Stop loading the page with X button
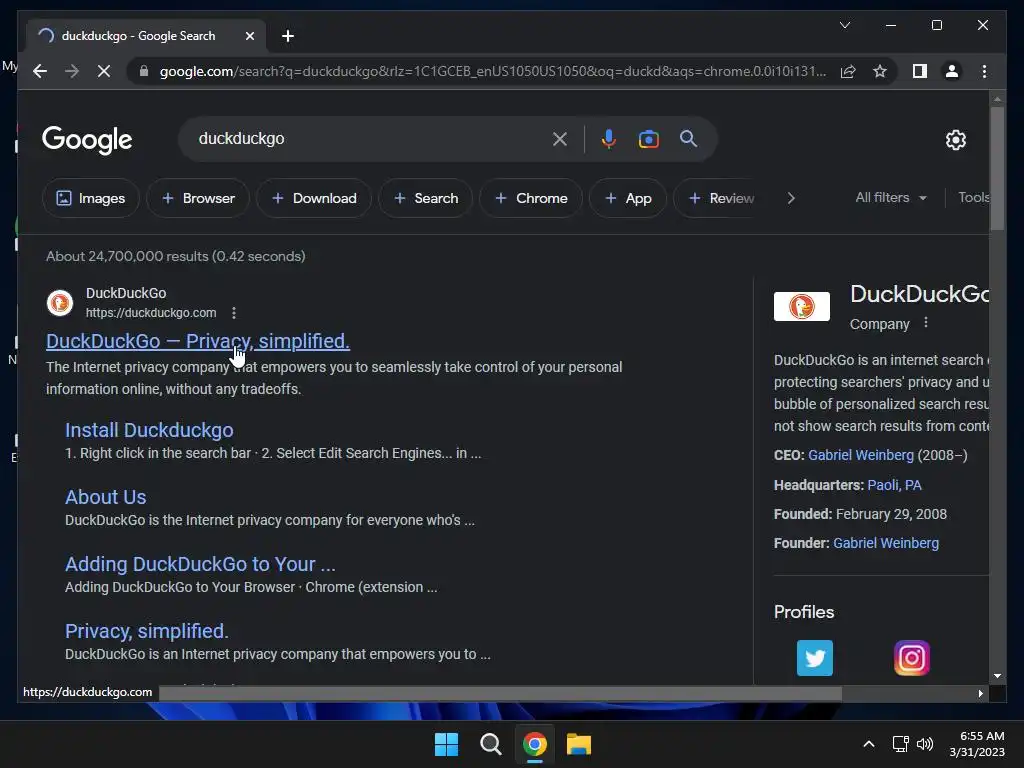Screen dimensions: 1024x768 104,71
